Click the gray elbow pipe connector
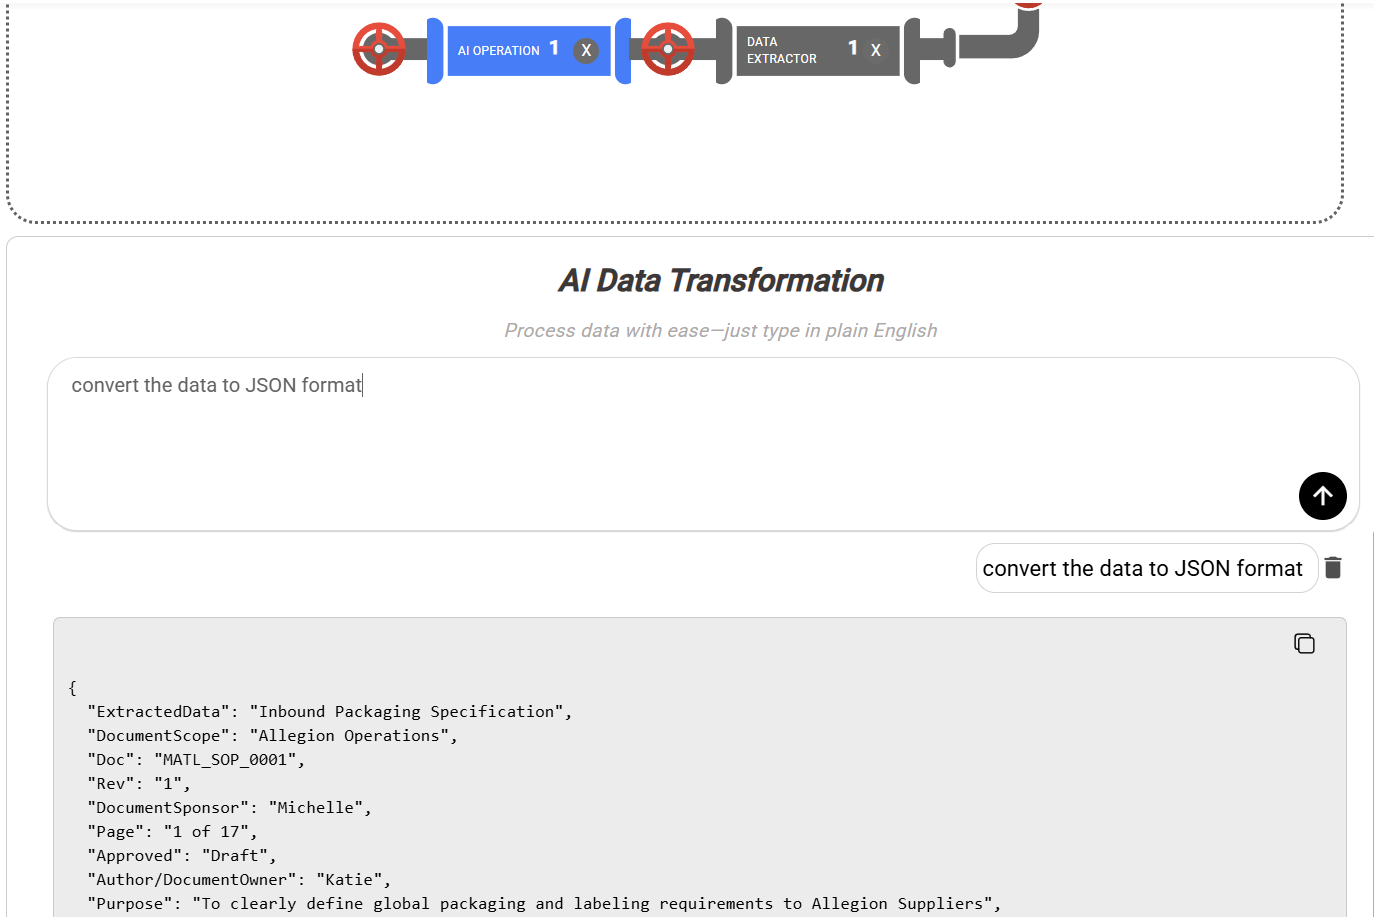Viewport: 1374px width, 917px height. 1010,42
